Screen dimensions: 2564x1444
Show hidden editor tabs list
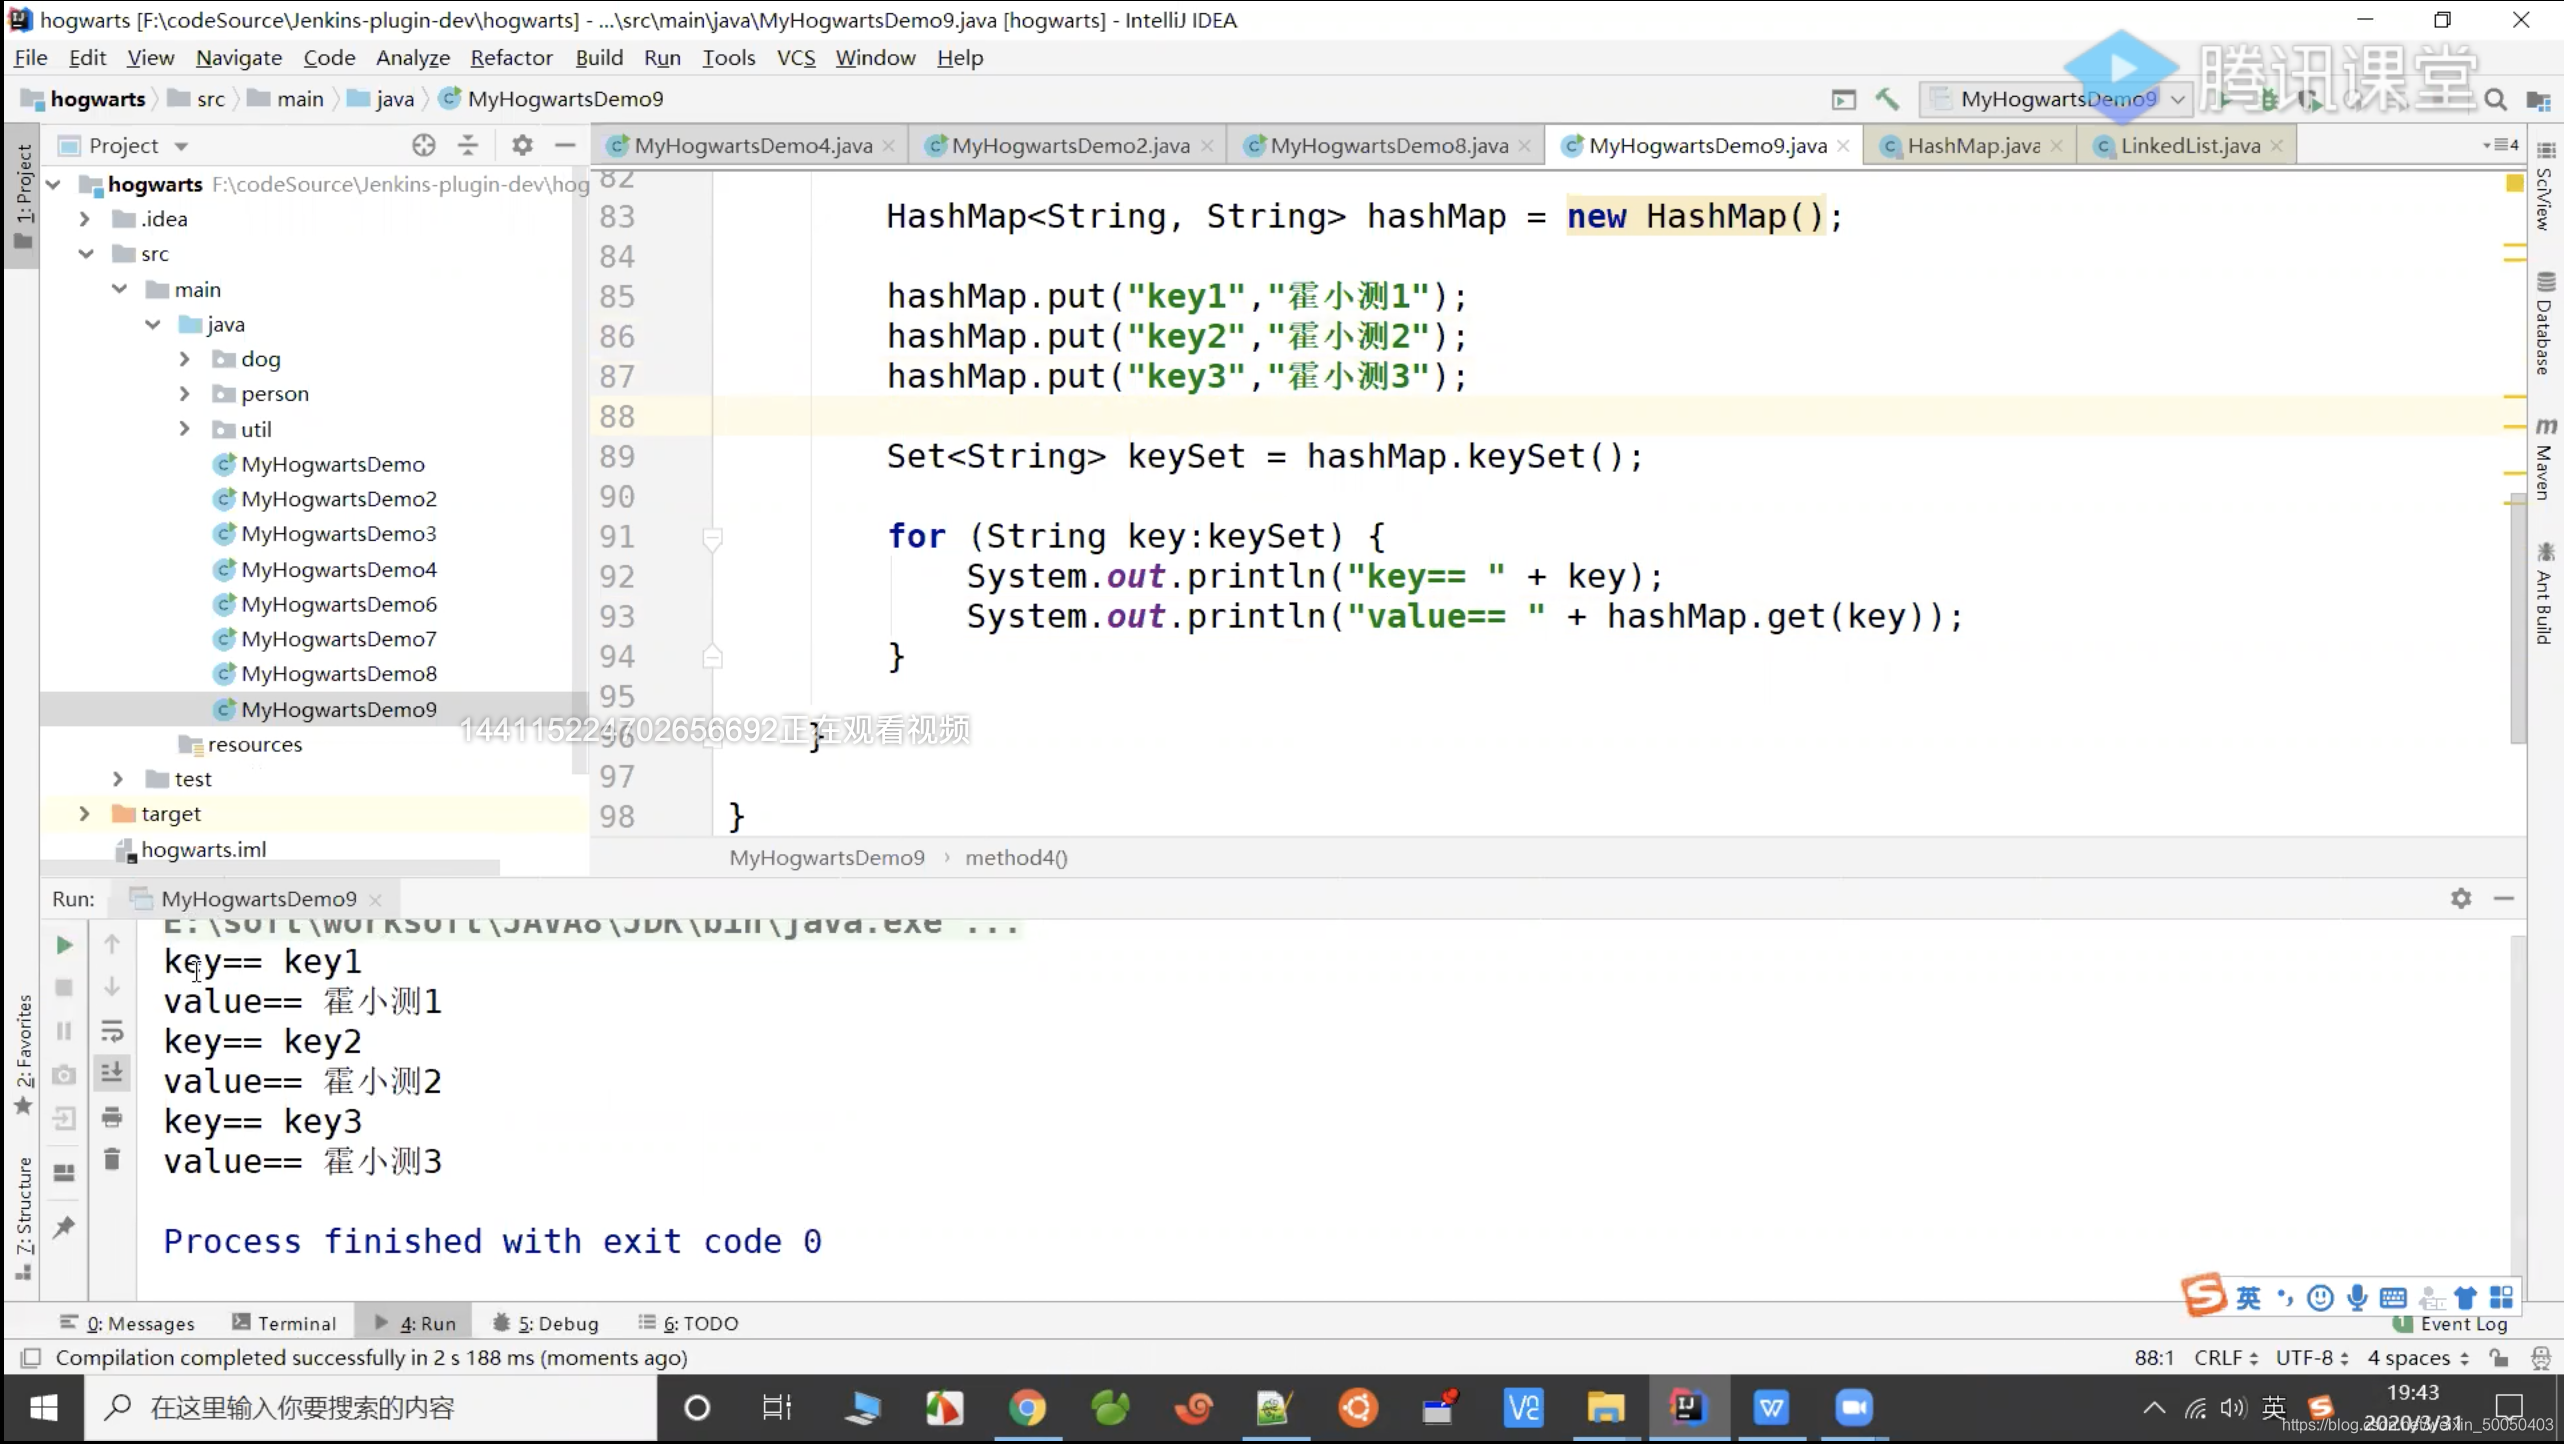pos(2501,145)
